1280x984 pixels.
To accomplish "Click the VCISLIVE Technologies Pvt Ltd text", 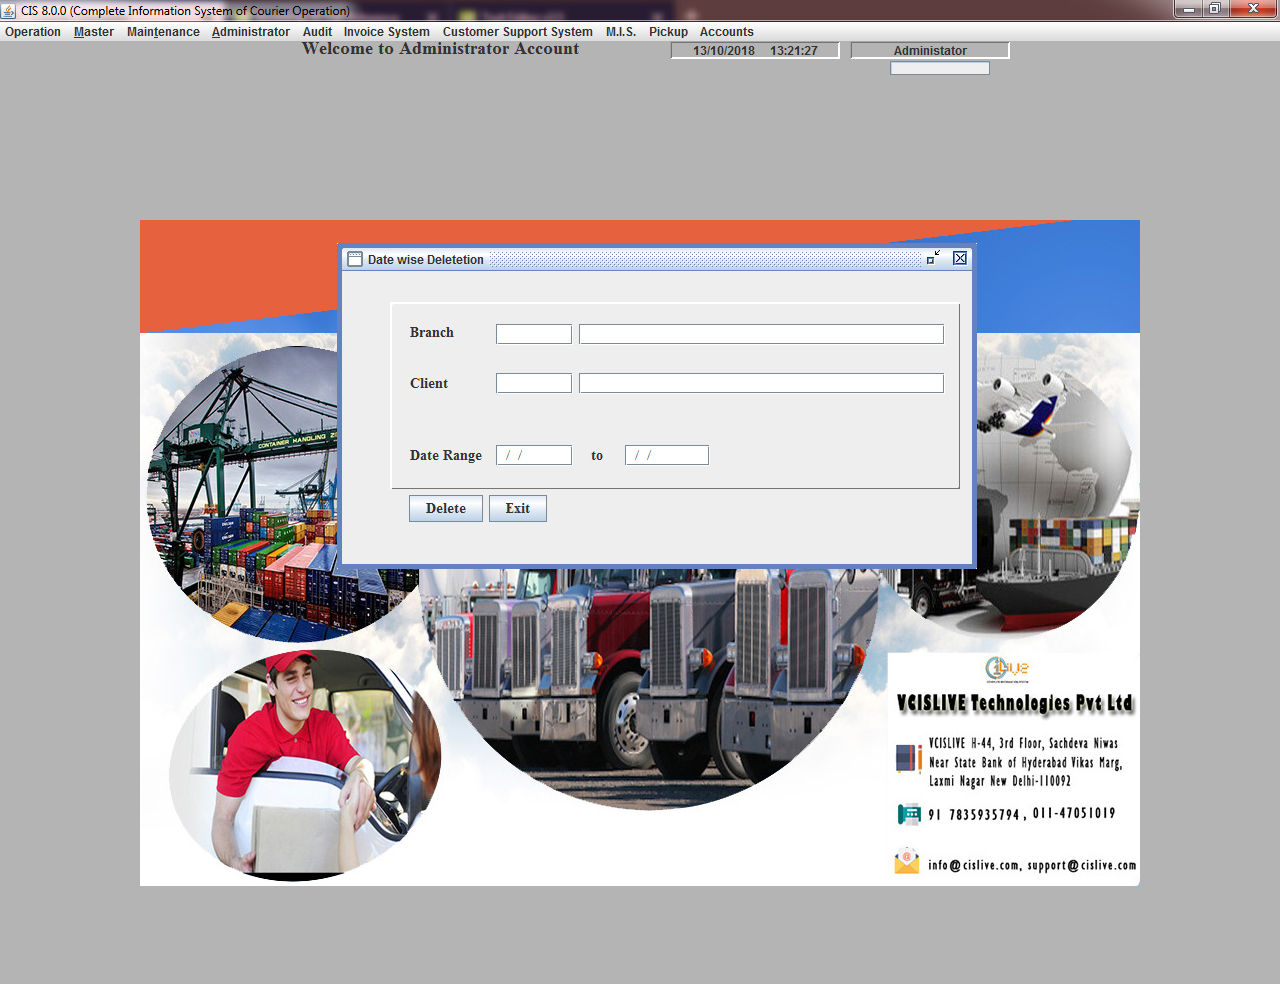I will [1015, 703].
